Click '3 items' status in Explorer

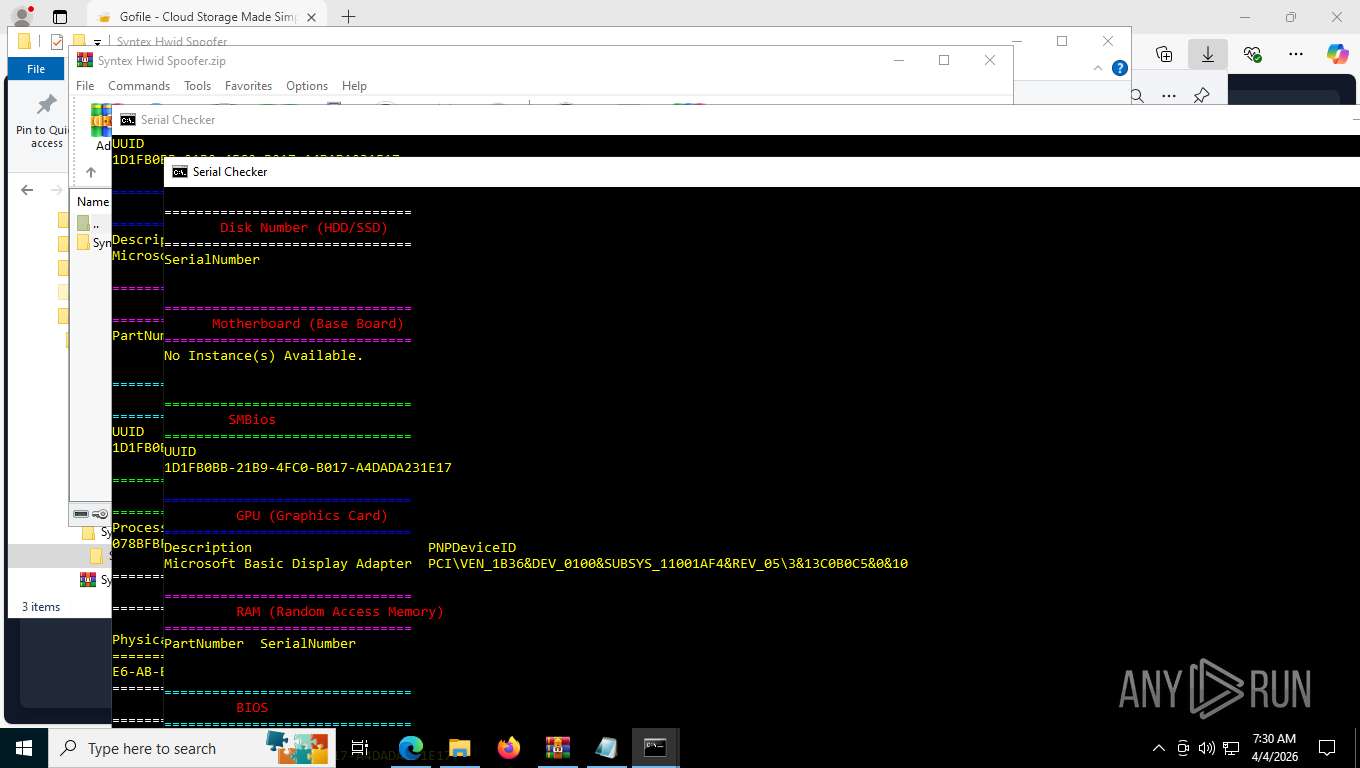click(41, 607)
